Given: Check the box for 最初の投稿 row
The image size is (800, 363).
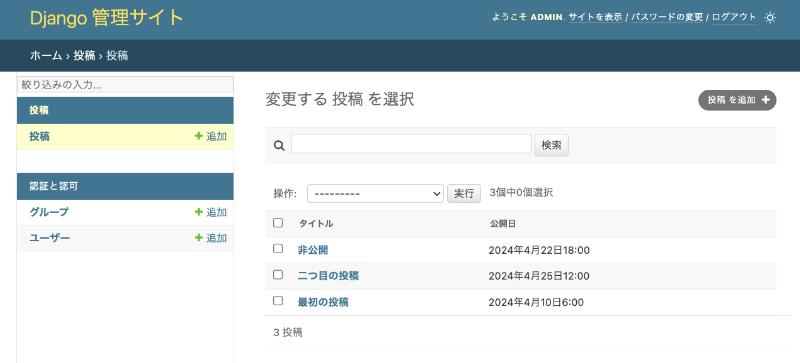Looking at the screenshot, I should (278, 301).
